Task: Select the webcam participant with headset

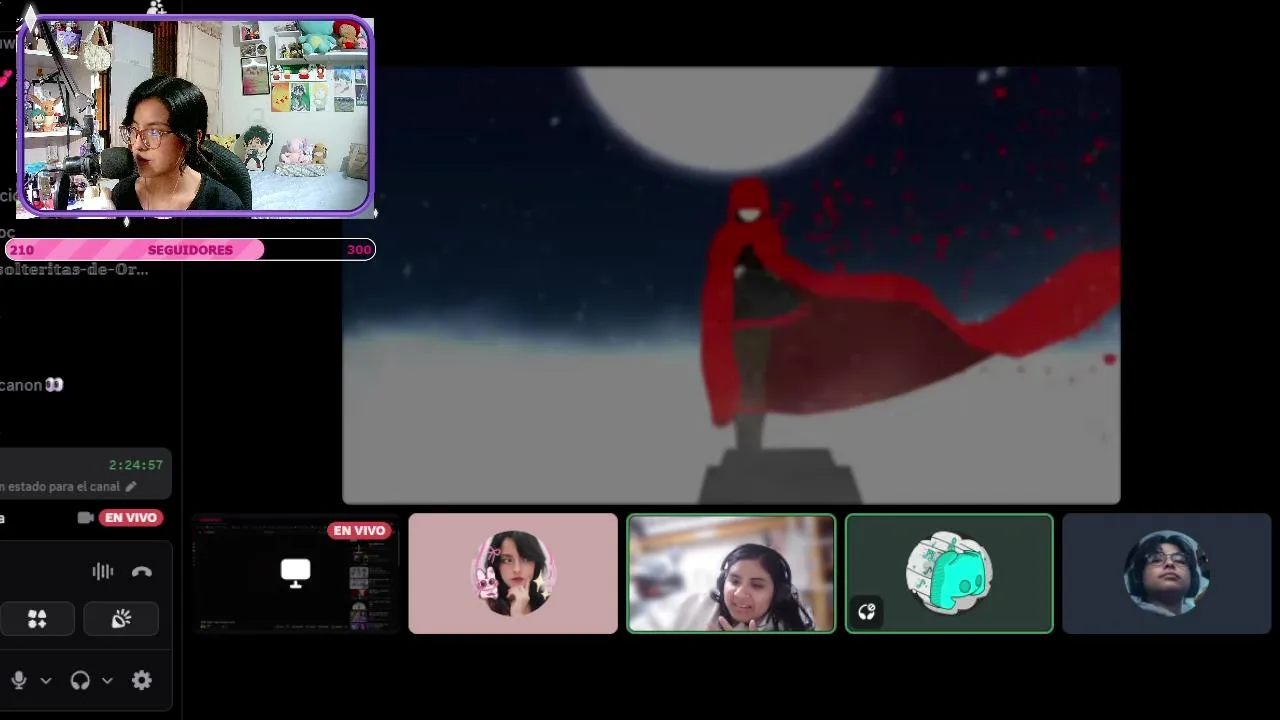Action: point(731,573)
